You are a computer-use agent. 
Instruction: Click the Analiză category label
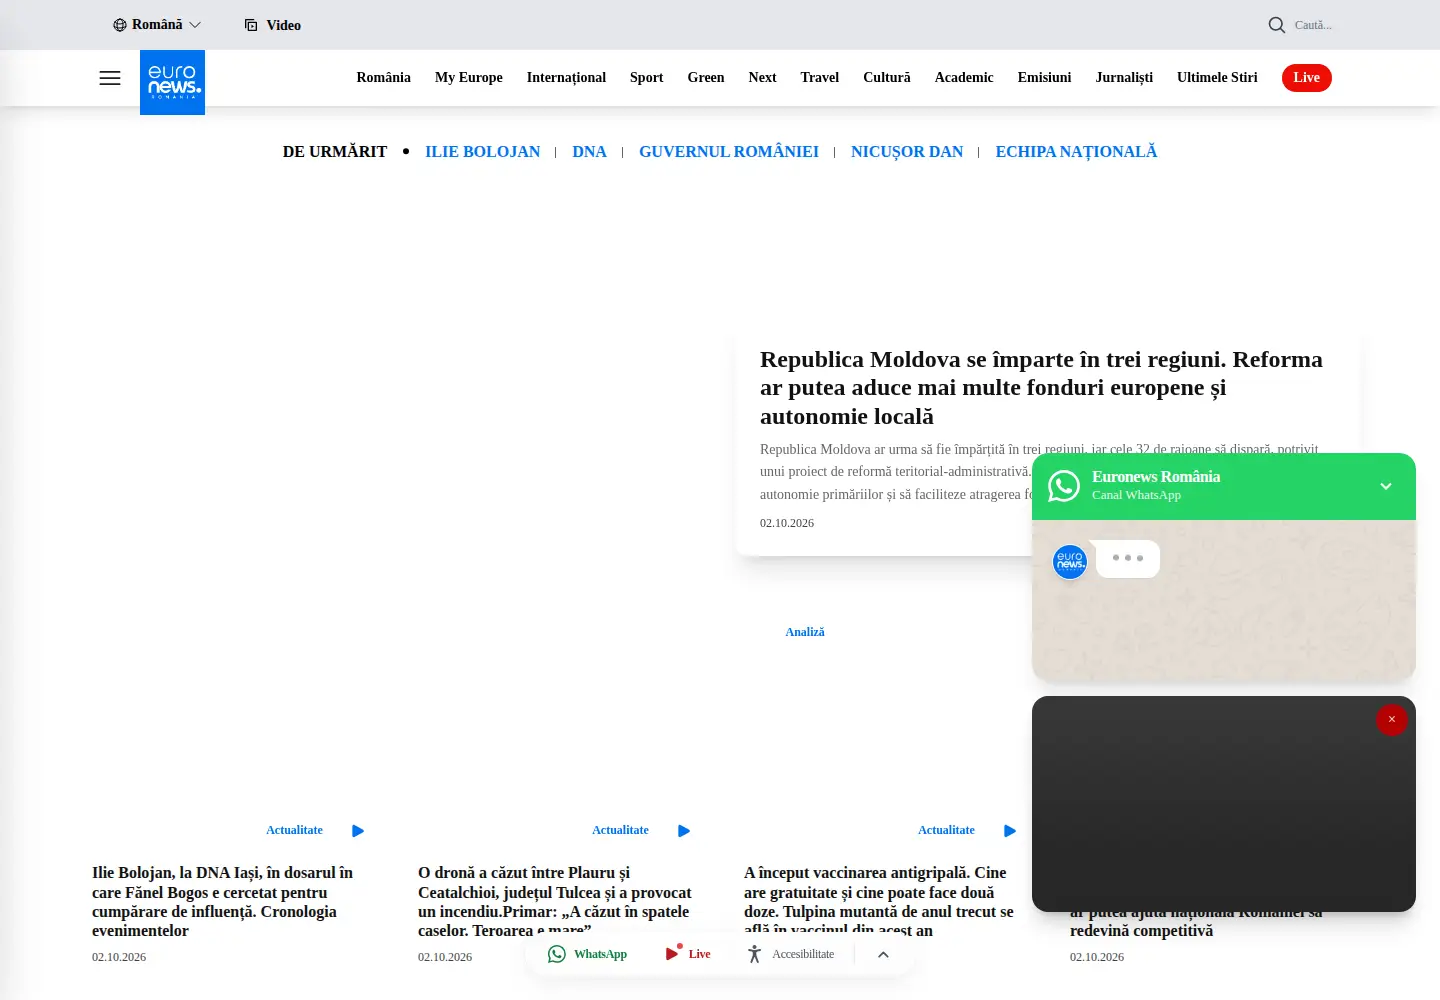(x=805, y=632)
